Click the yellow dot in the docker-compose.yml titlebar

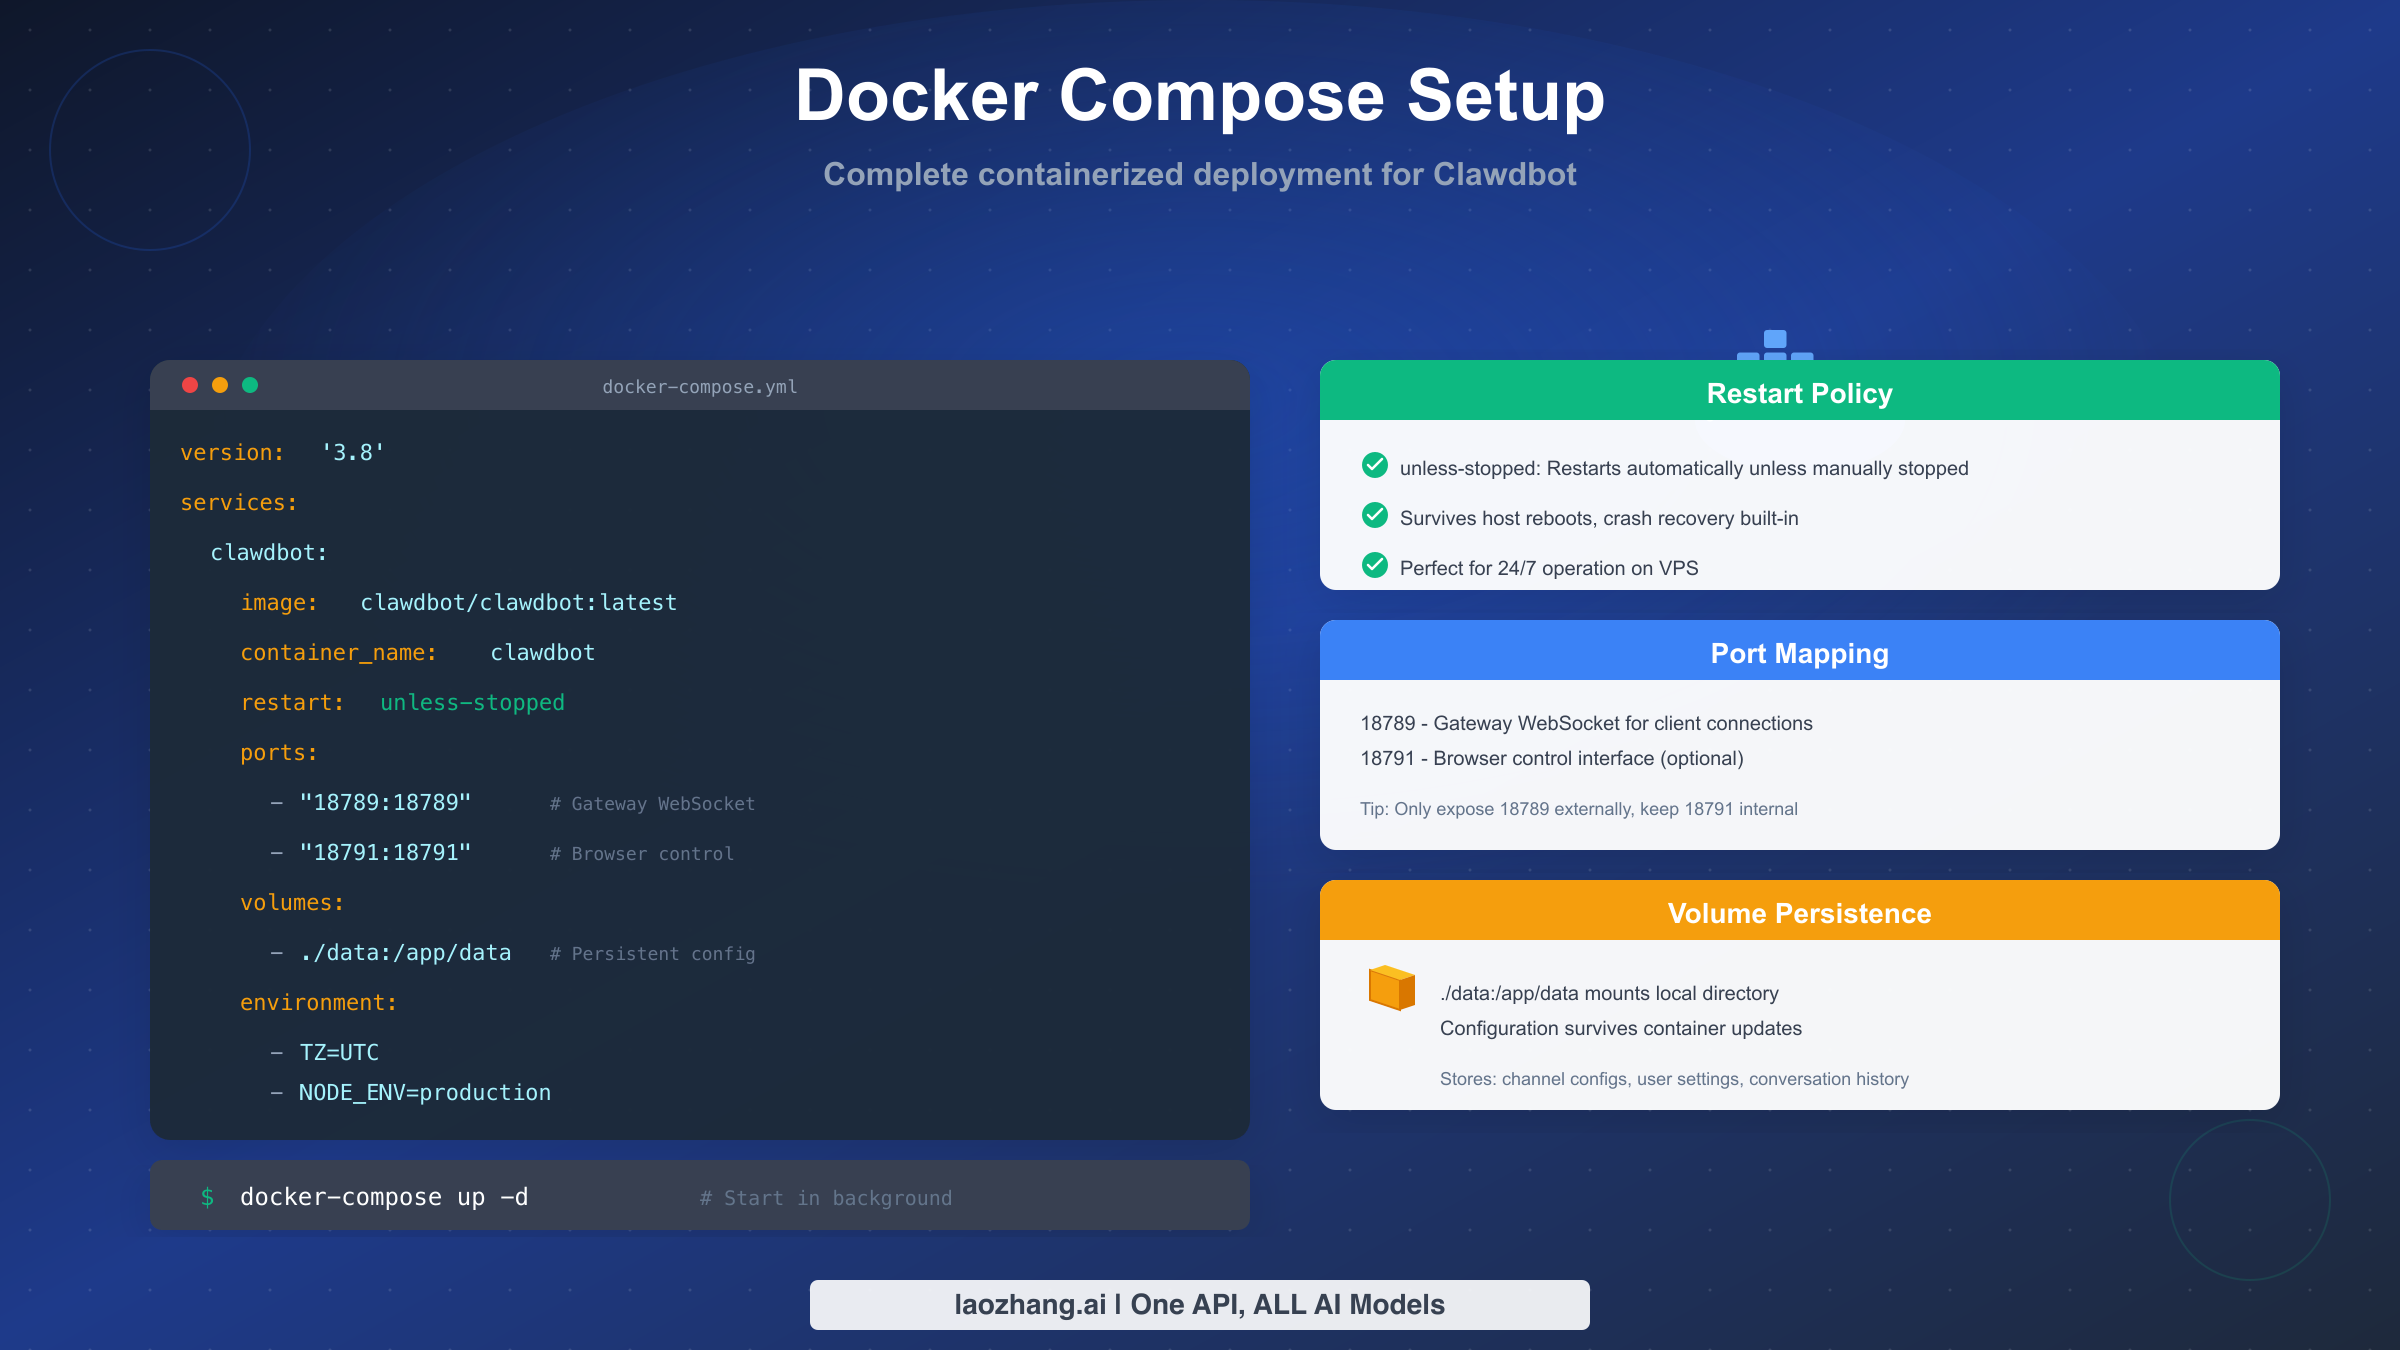point(220,384)
